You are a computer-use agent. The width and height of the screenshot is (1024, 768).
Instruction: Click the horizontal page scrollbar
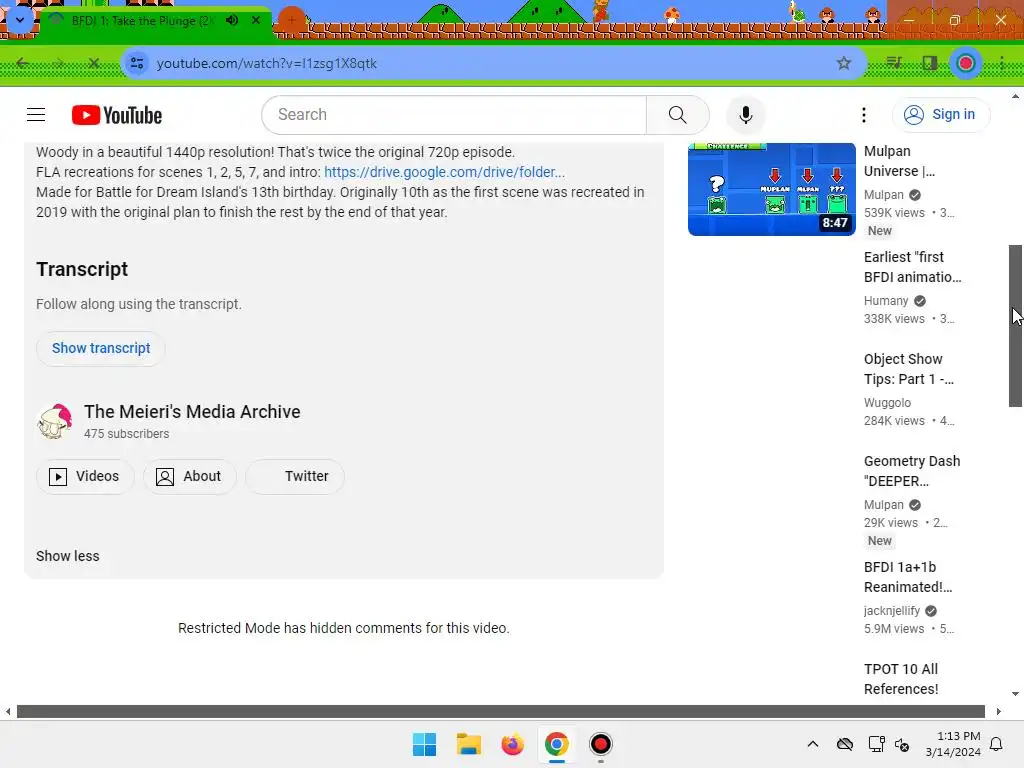(500, 711)
